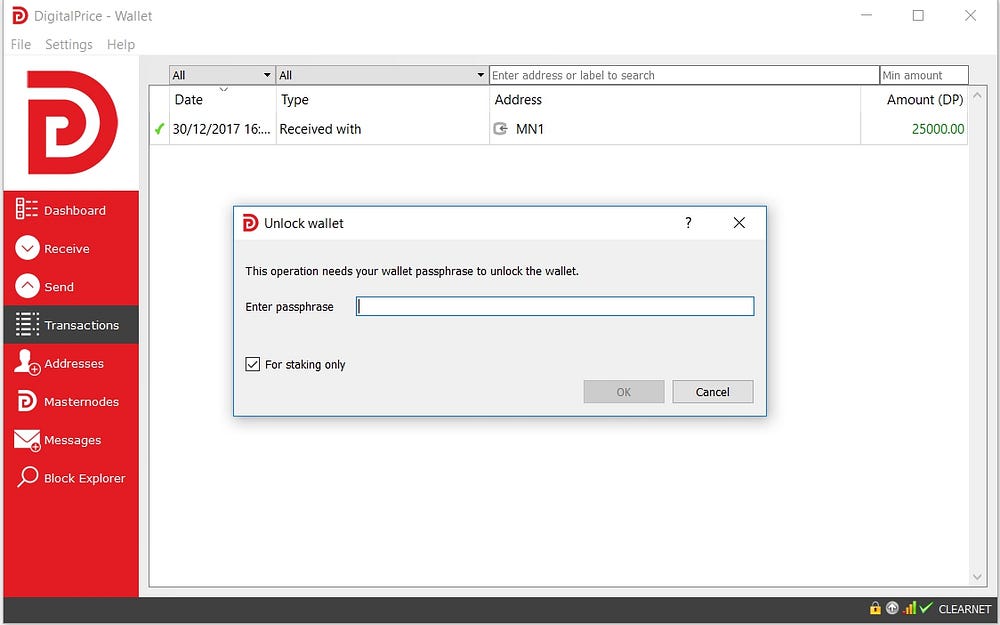Click the DigitalPrice icon in dialog title
1000x625 pixels.
[250, 223]
